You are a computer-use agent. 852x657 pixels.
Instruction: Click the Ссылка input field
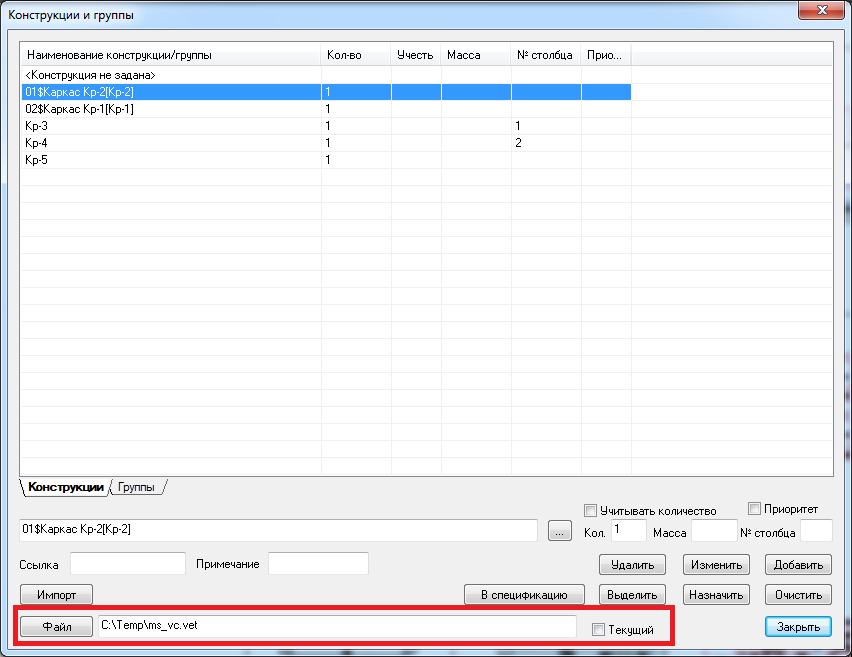click(x=127, y=564)
